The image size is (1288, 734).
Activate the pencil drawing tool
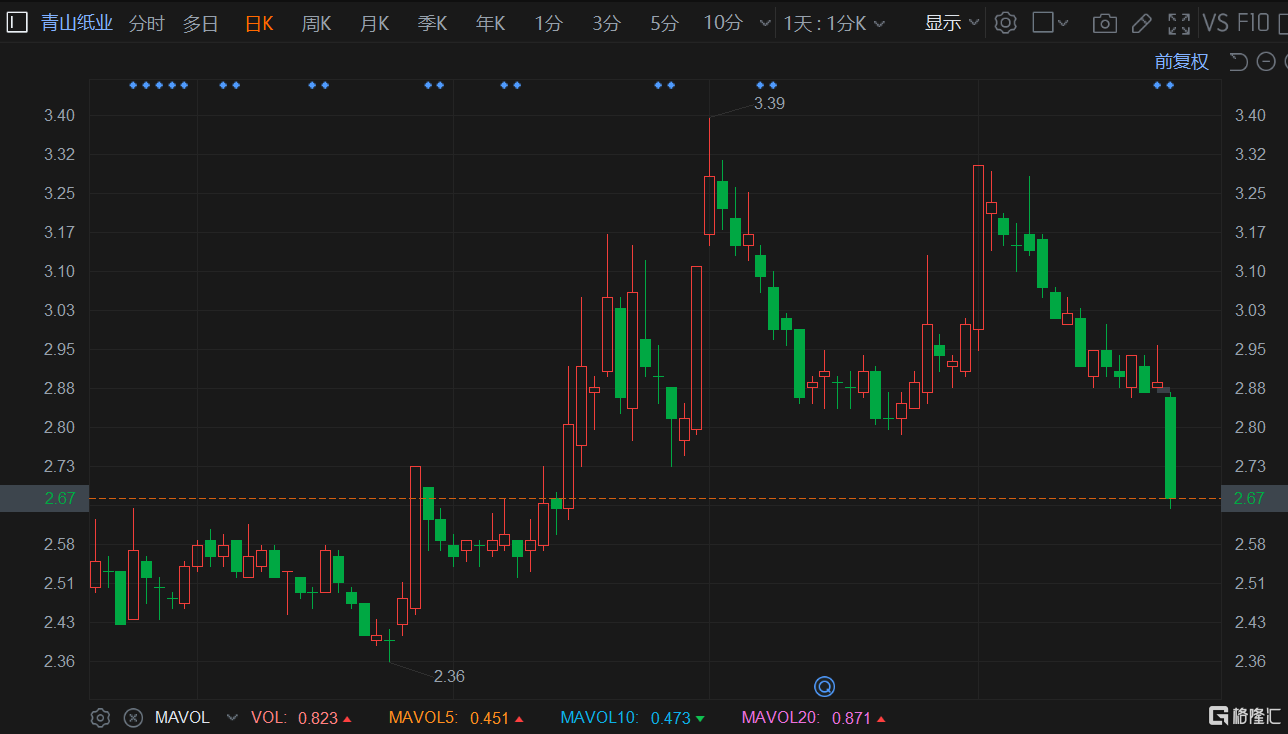1142,23
